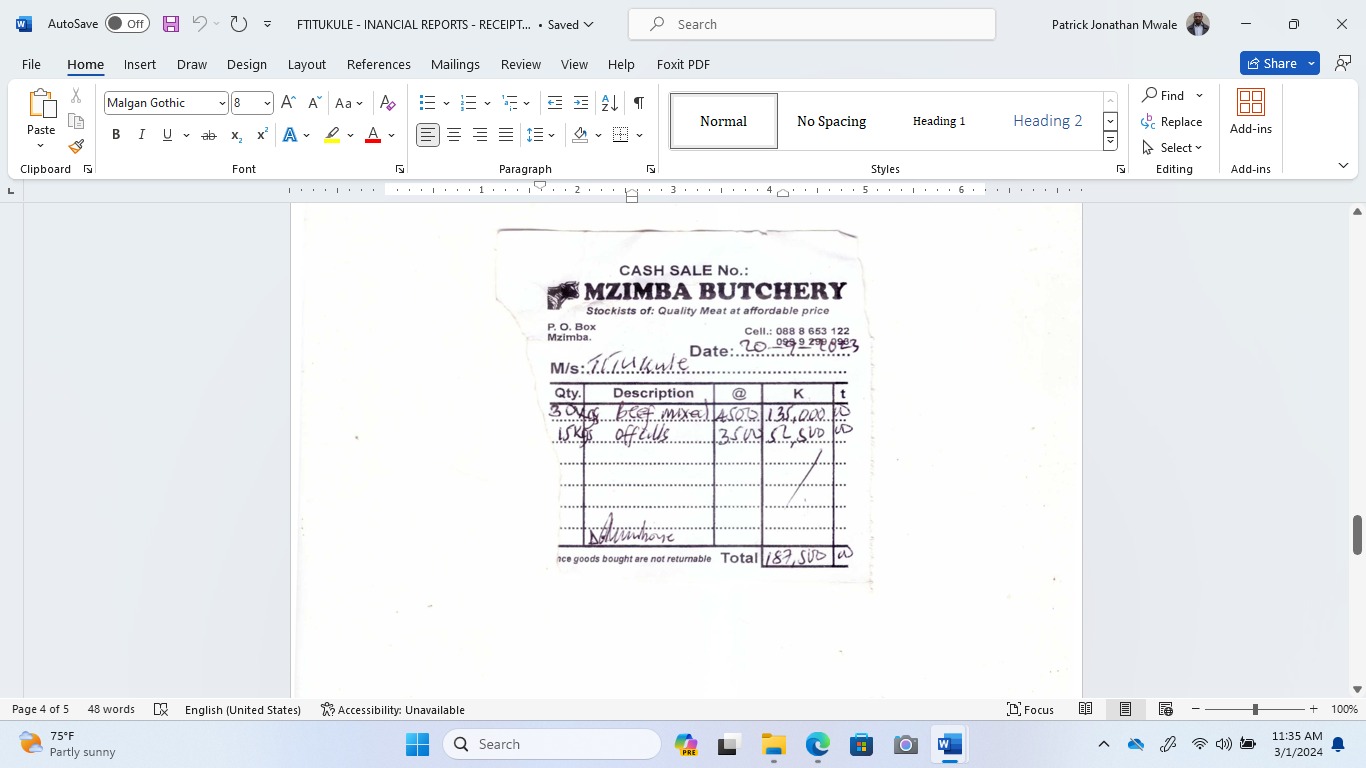Apply strikethrough formatting

click(208, 135)
